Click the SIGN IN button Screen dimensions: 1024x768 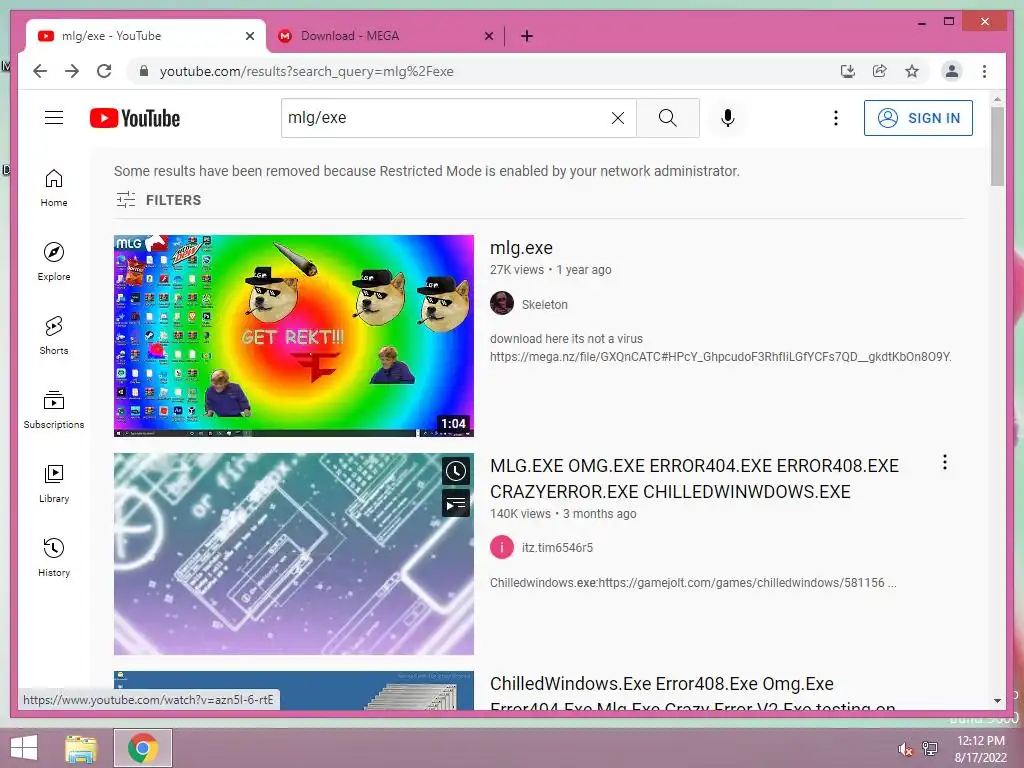pos(918,118)
